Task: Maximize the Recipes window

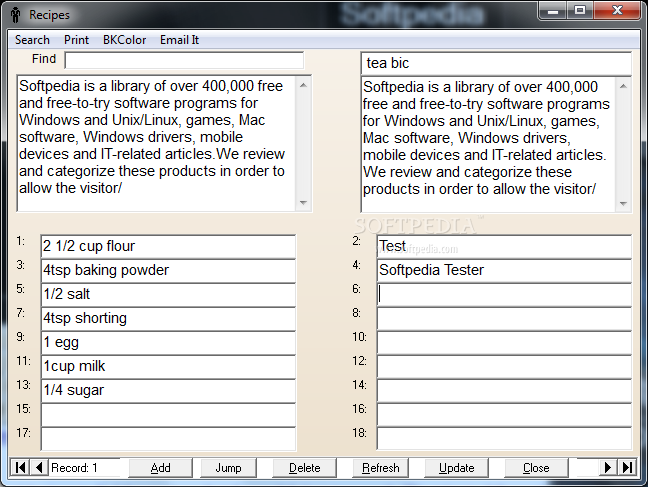Action: (x=580, y=10)
